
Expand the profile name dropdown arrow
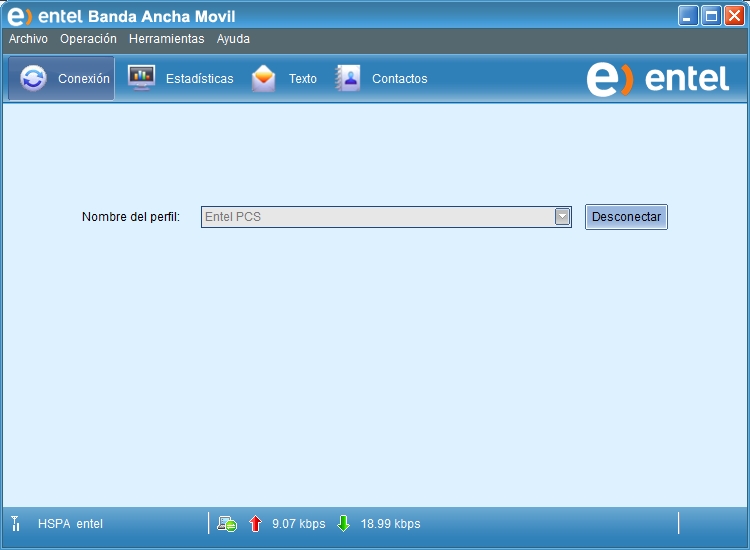click(x=562, y=217)
